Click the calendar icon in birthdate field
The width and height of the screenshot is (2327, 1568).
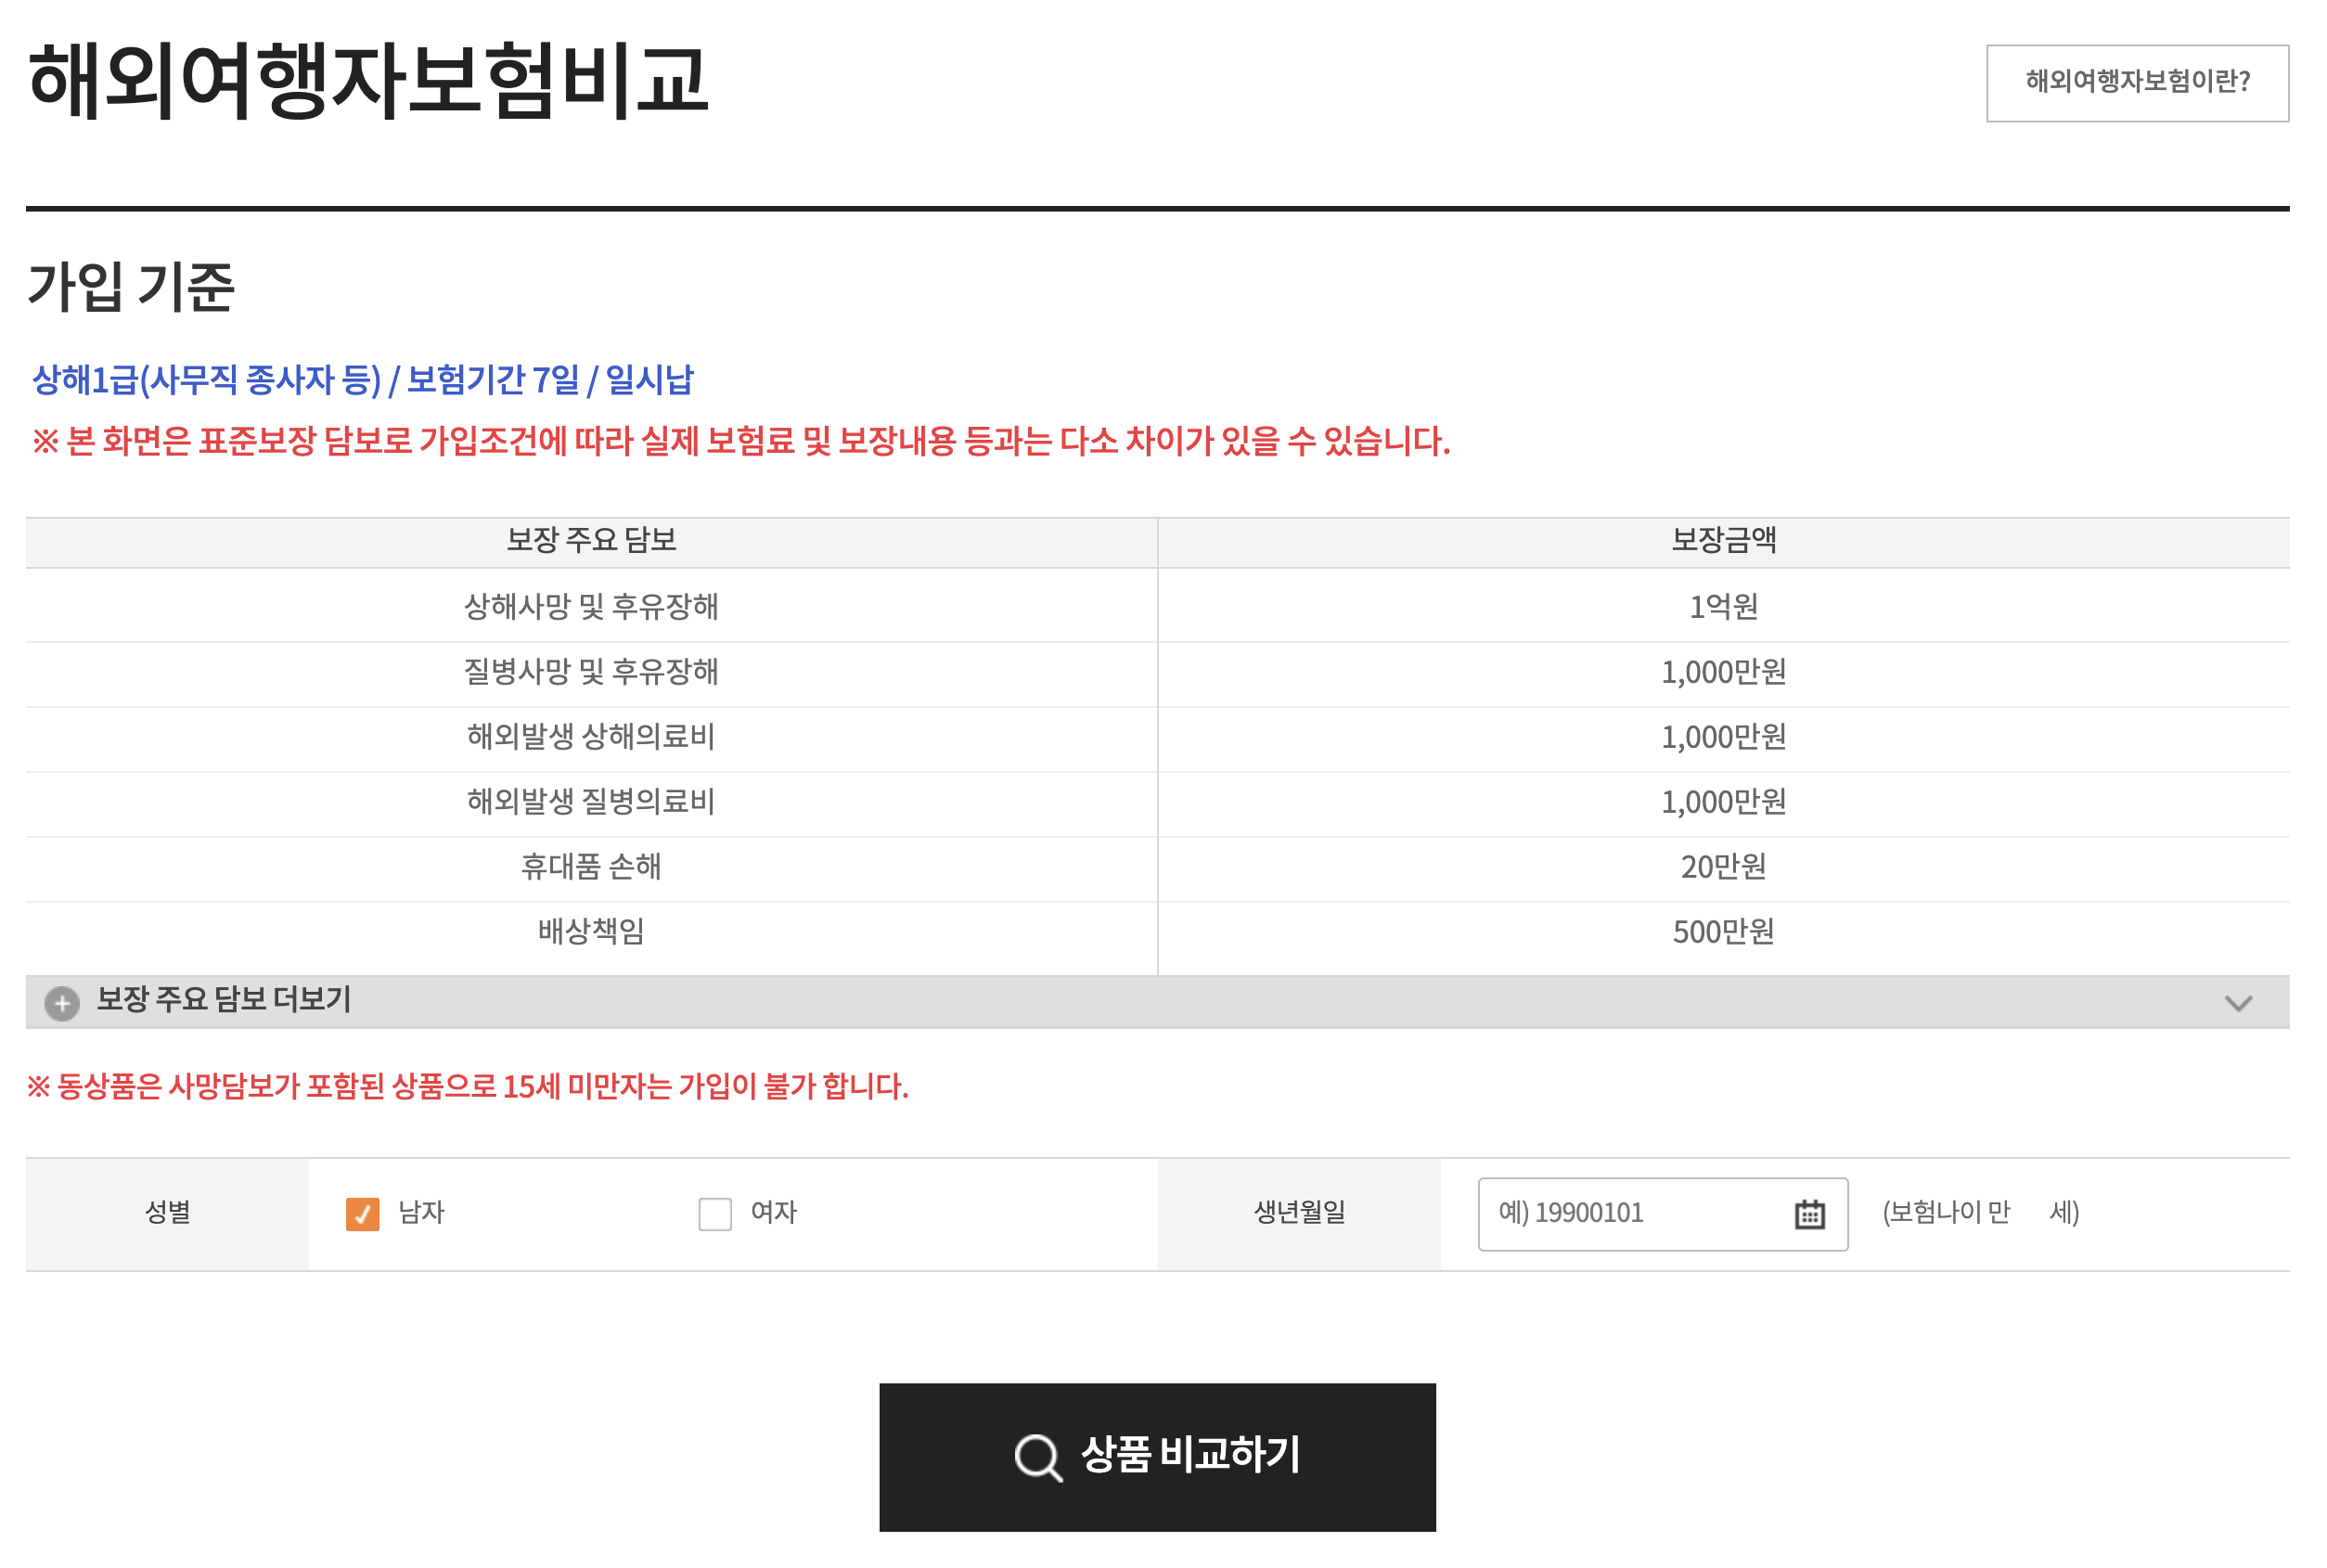tap(1809, 1214)
